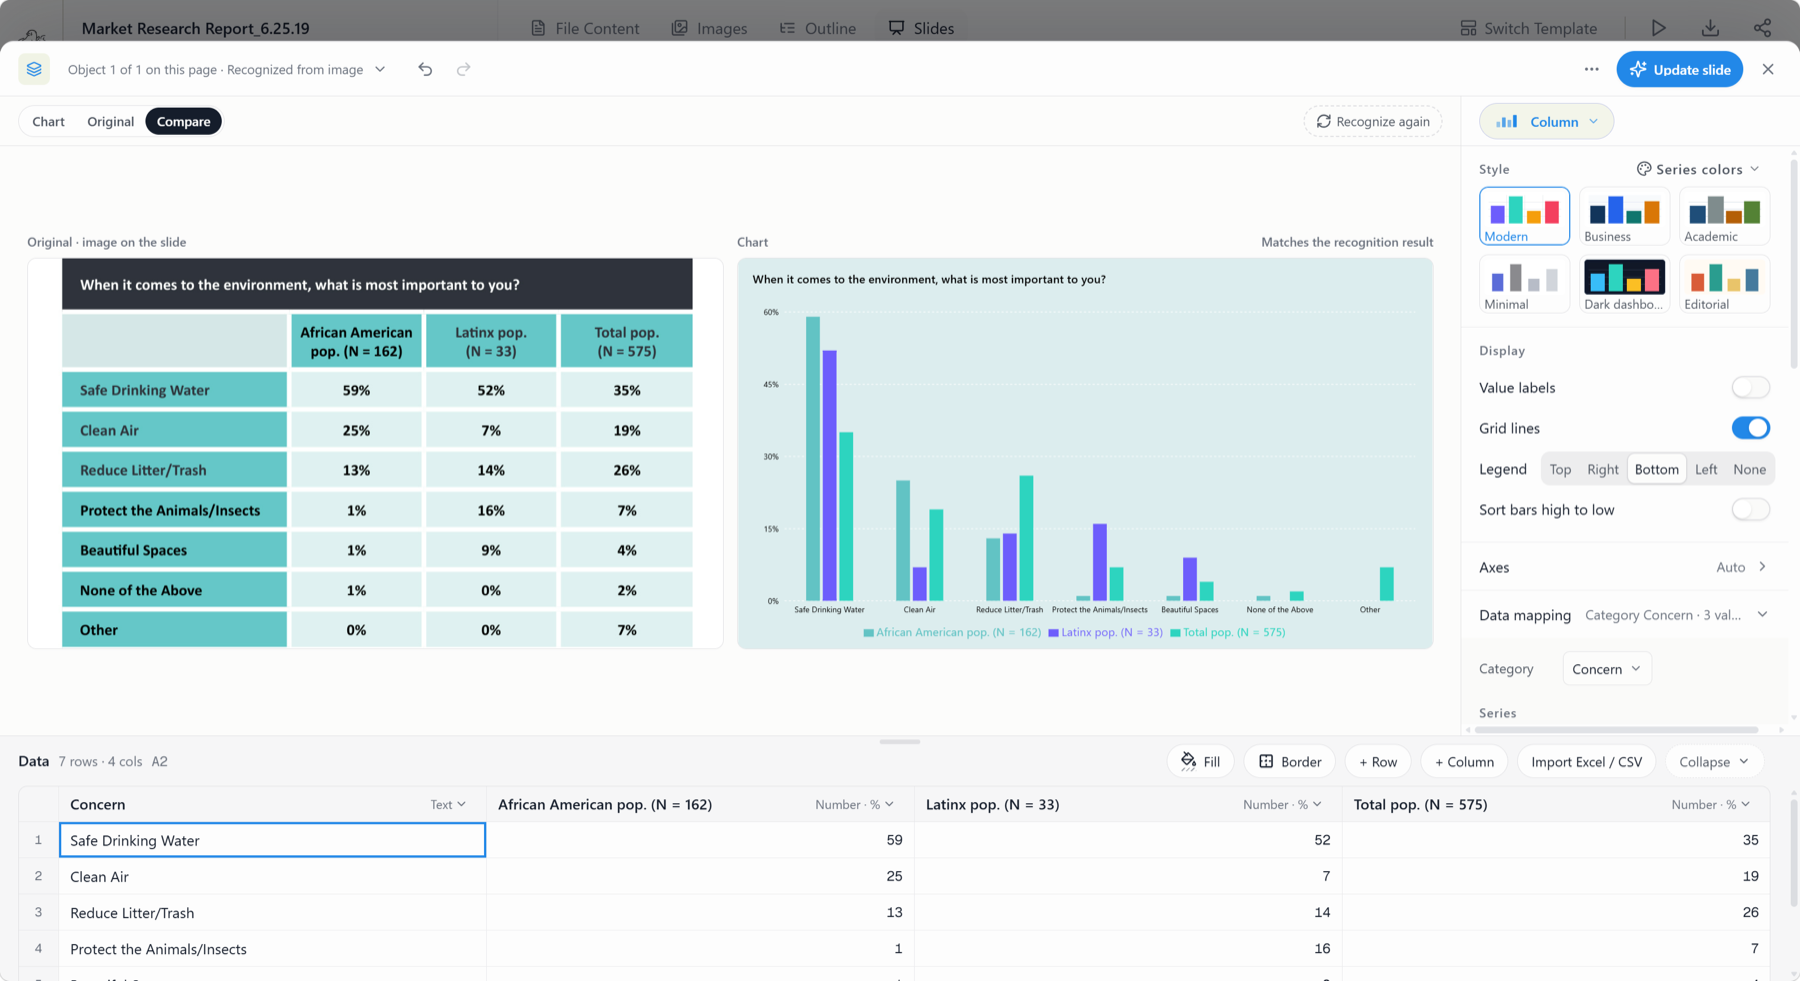Screen dimensions: 1800x981
Task: Click the share icon
Action: (x=1762, y=28)
